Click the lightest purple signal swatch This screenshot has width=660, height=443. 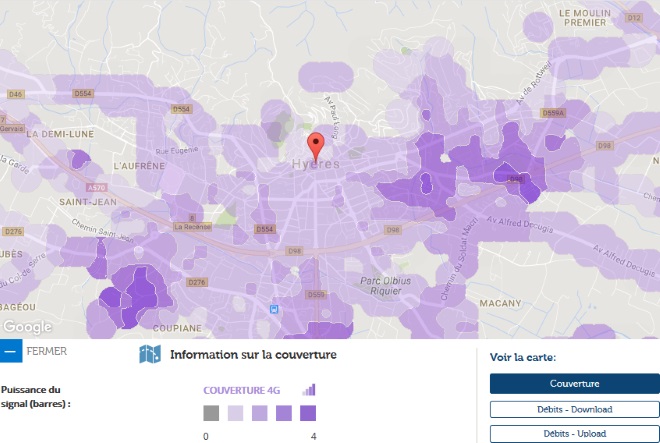pos(235,413)
